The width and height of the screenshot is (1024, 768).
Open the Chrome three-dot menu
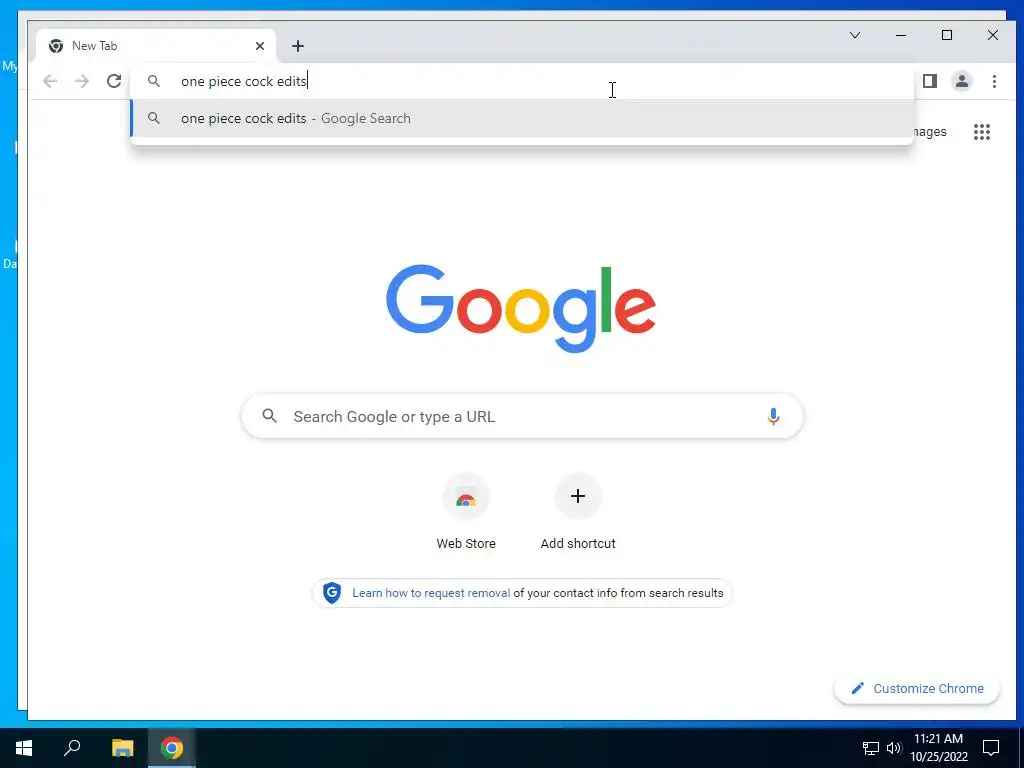(x=994, y=81)
